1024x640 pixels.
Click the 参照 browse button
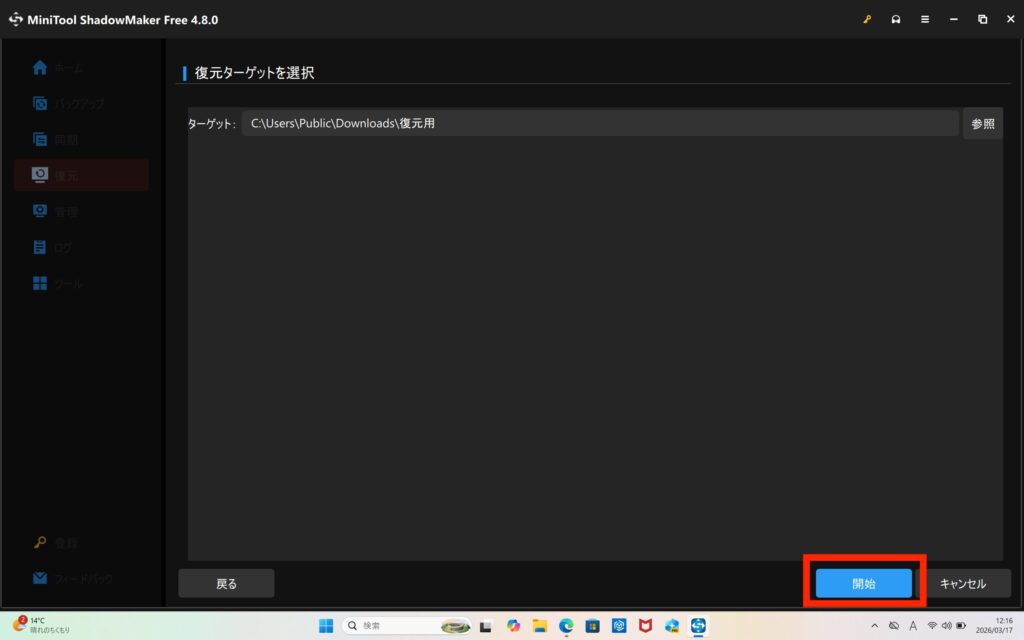[x=982, y=124]
